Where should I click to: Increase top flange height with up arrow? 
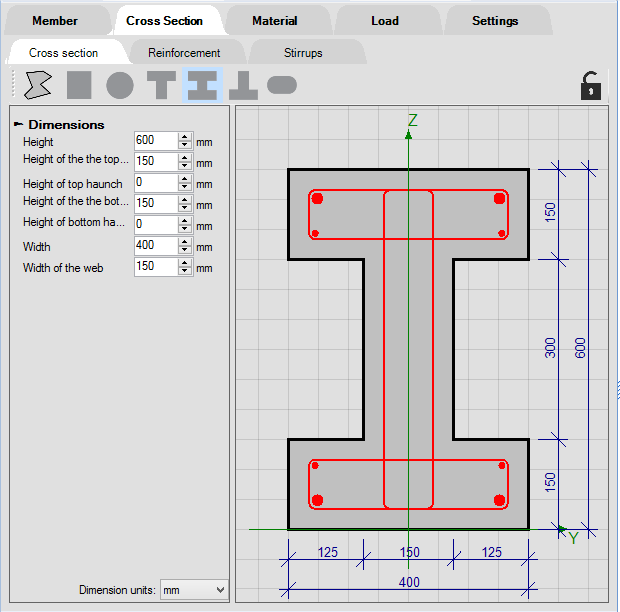[x=185, y=158]
